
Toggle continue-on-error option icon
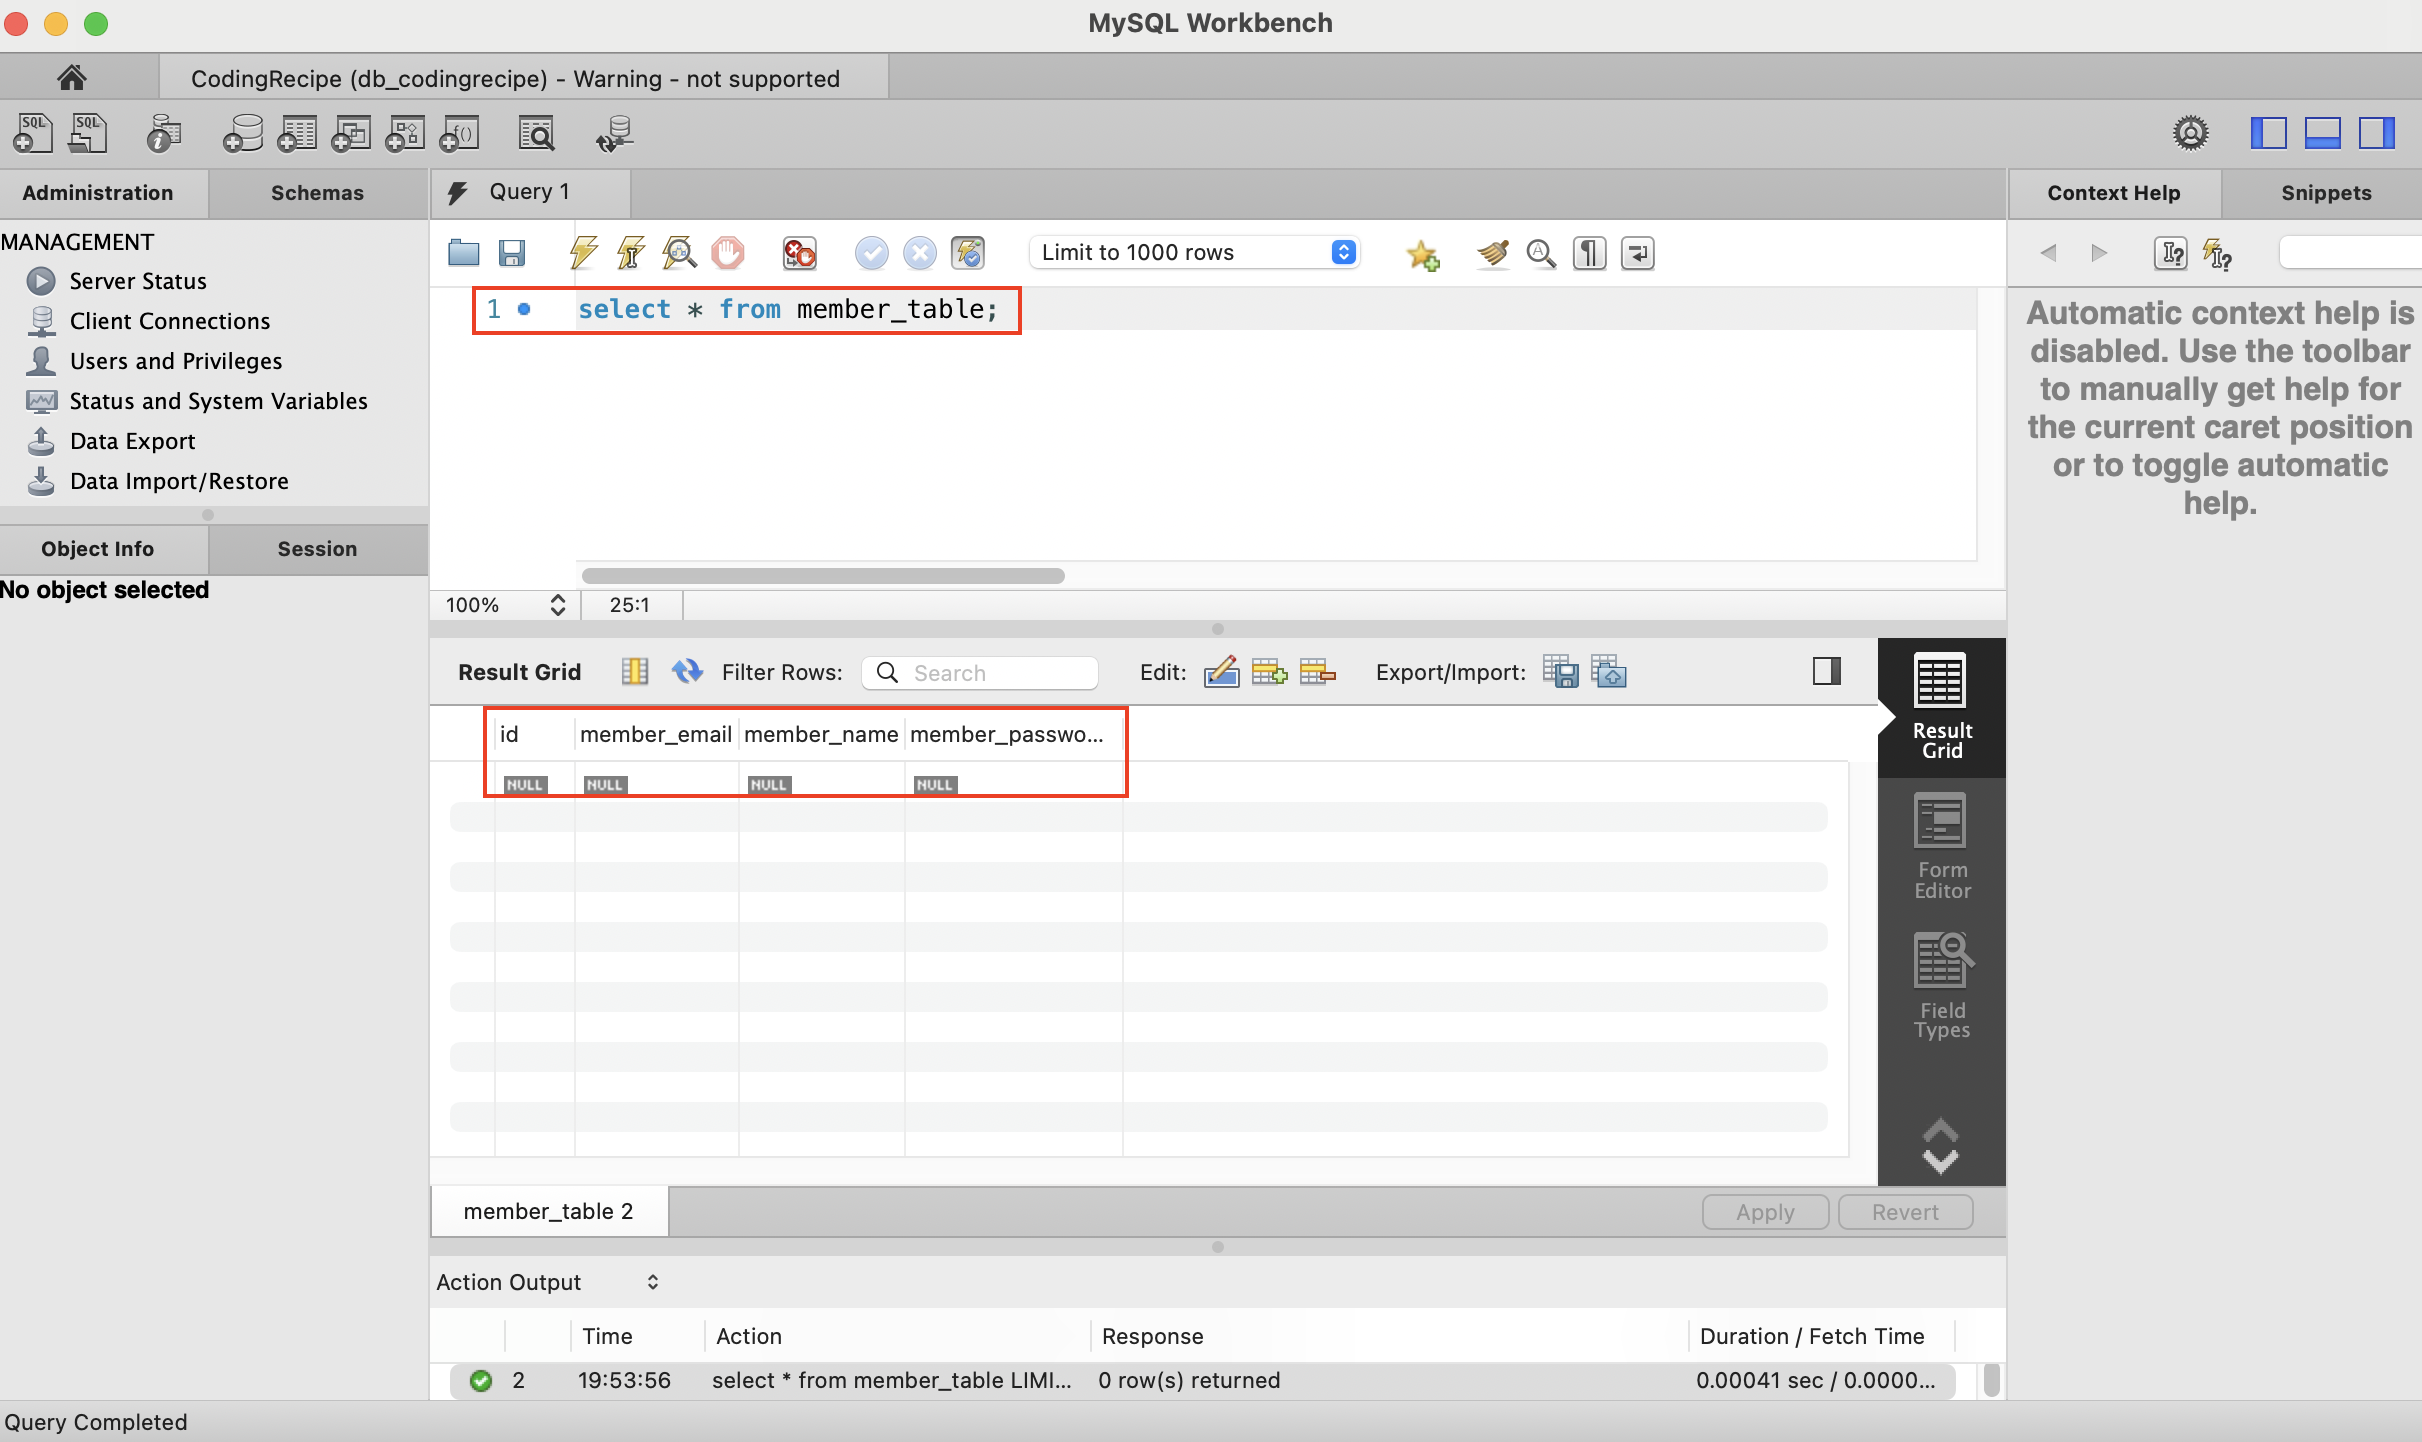point(799,253)
